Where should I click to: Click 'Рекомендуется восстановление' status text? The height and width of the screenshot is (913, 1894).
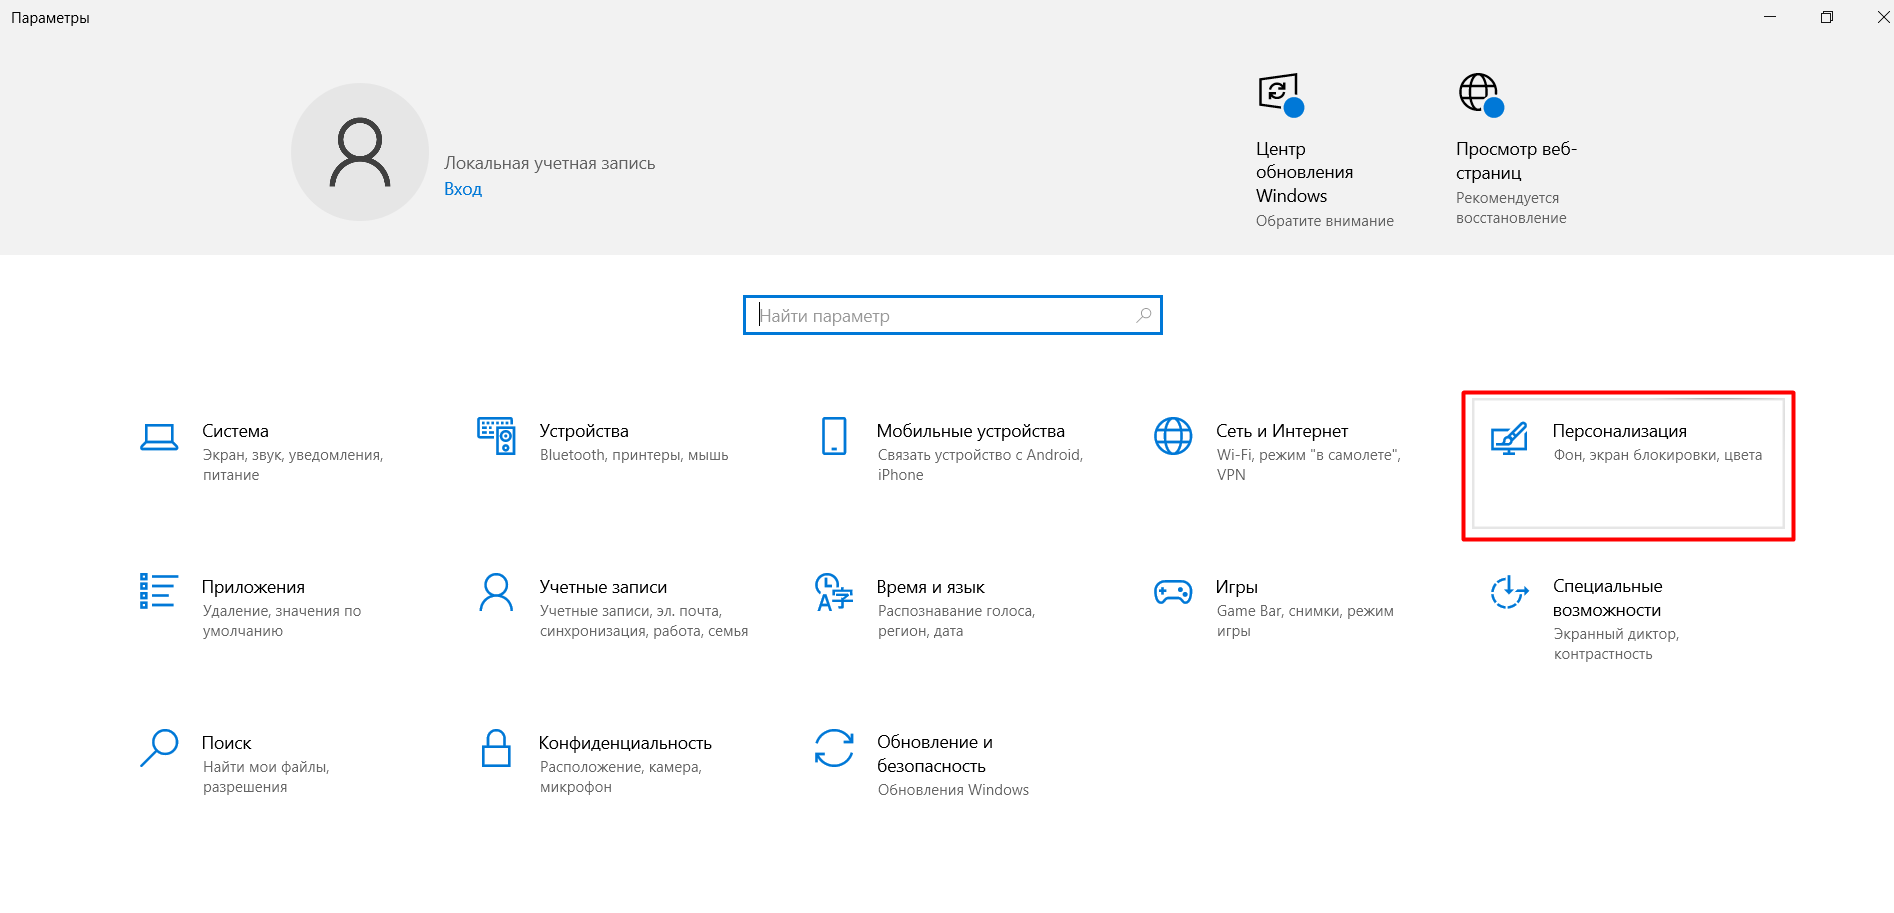1511,208
